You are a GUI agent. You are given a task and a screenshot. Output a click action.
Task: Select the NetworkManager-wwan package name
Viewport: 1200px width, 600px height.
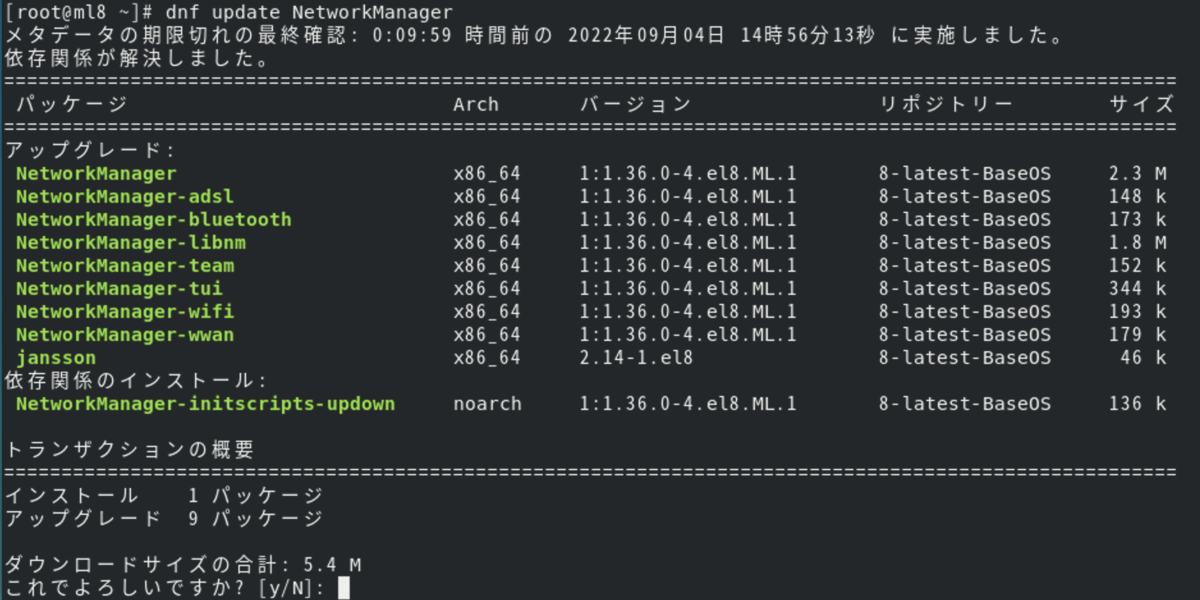(125, 334)
